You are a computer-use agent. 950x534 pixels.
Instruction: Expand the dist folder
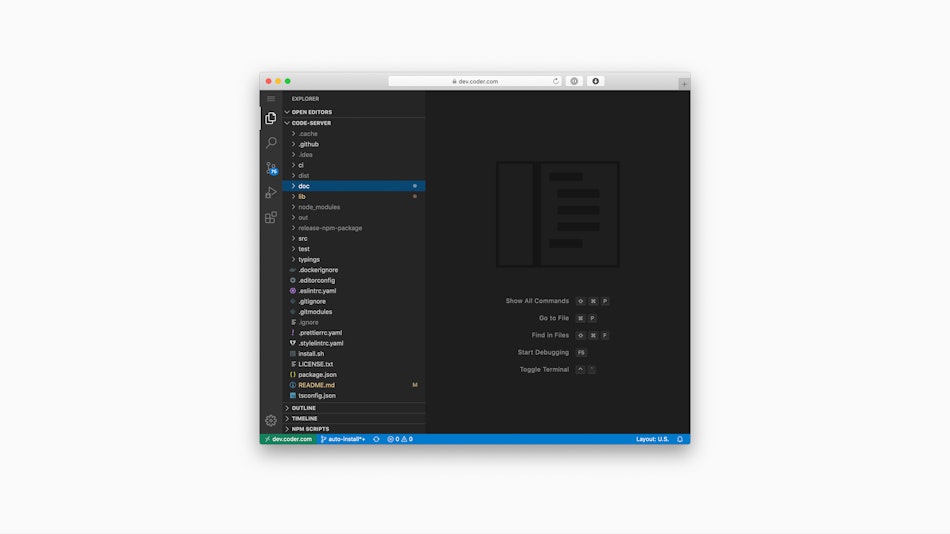[354, 176]
